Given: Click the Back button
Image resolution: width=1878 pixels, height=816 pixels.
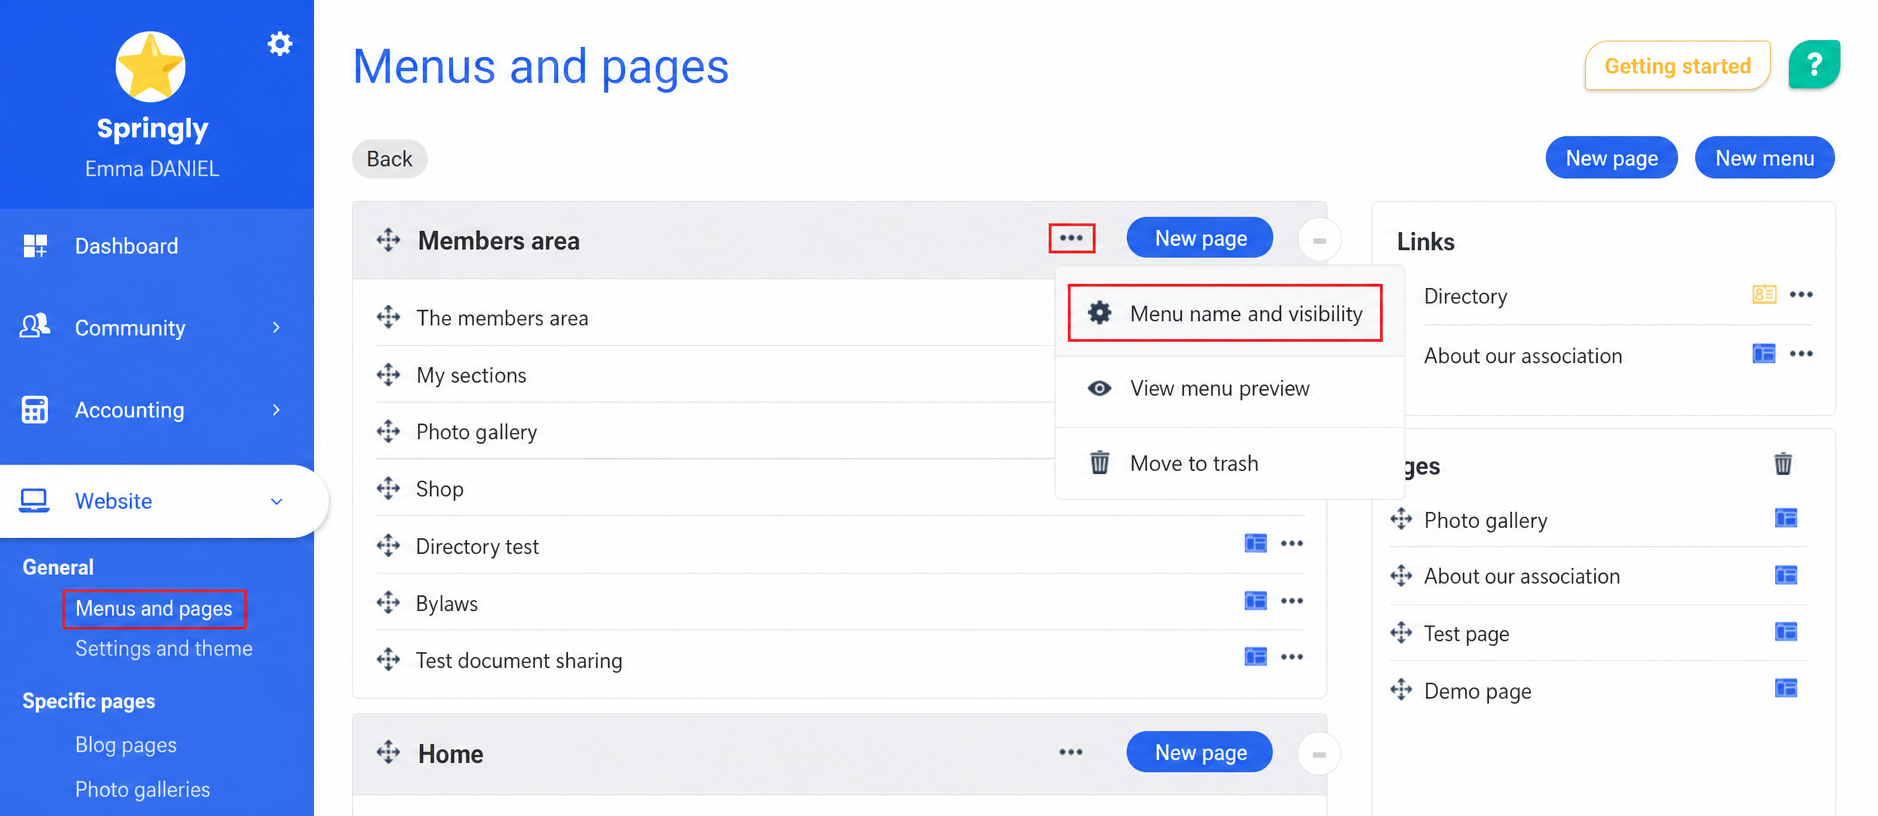Looking at the screenshot, I should pyautogui.click(x=389, y=159).
